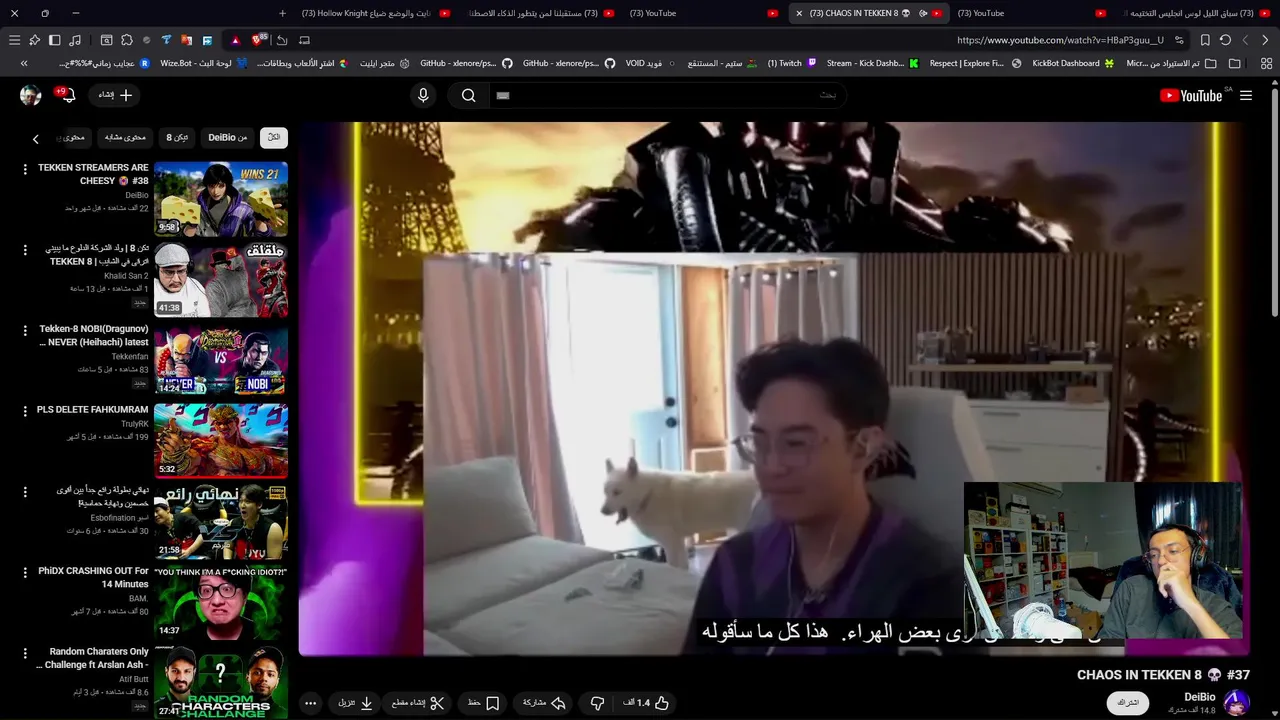The height and width of the screenshot is (720, 1280).
Task: Open options menu for 'Random Charaters Only' video
Action: (25, 653)
